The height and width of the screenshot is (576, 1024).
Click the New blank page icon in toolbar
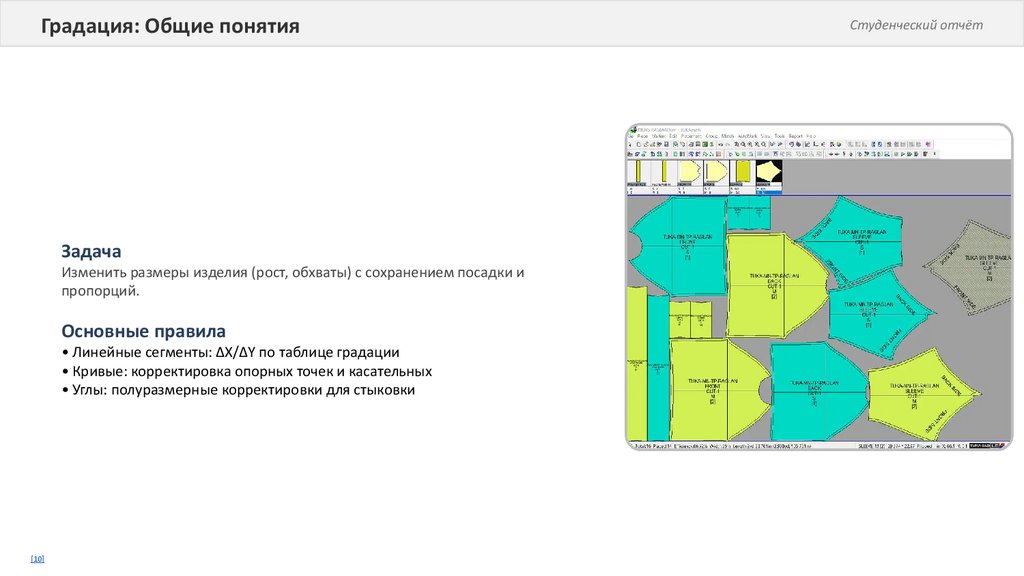click(x=639, y=144)
